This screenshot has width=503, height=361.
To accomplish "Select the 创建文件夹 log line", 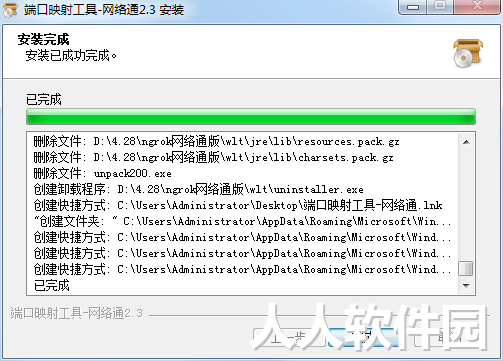I will (242, 221).
